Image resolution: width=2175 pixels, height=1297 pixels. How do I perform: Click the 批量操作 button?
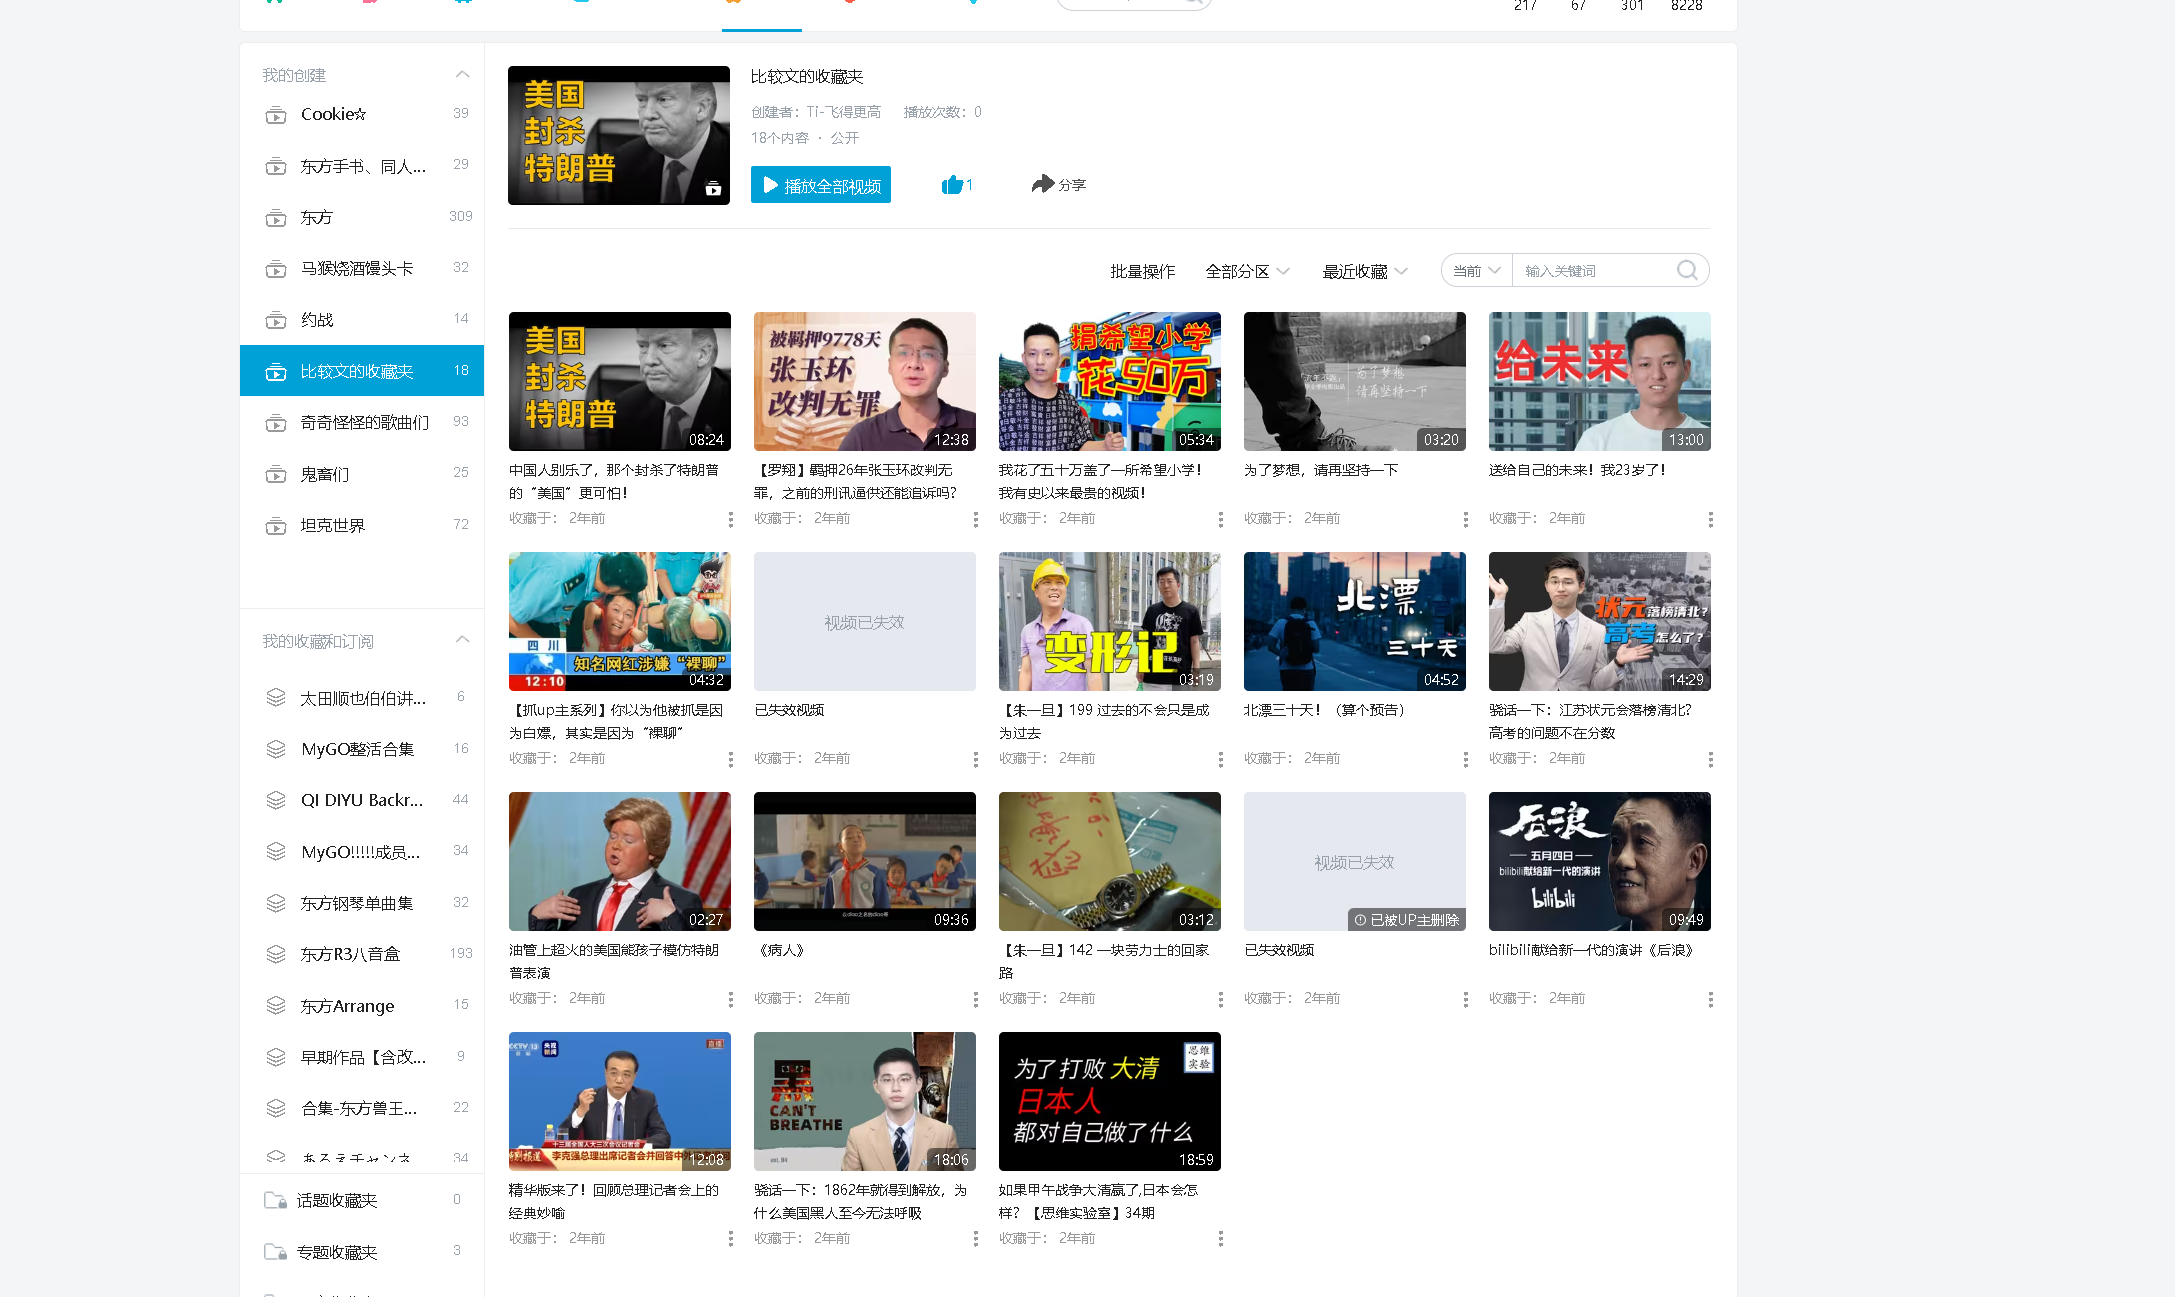tap(1142, 271)
